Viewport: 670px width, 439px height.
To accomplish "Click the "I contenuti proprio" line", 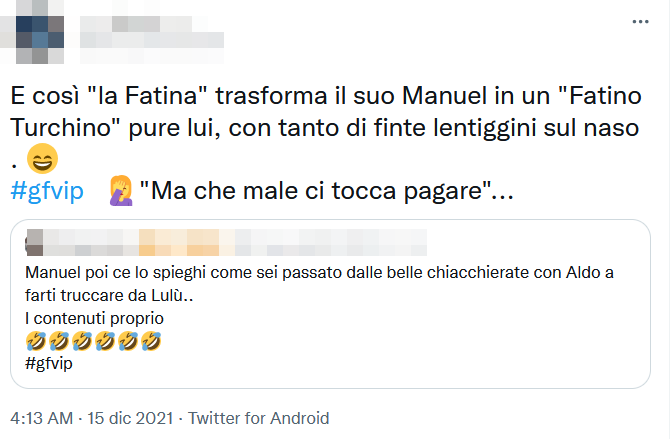I will pos(93,318).
